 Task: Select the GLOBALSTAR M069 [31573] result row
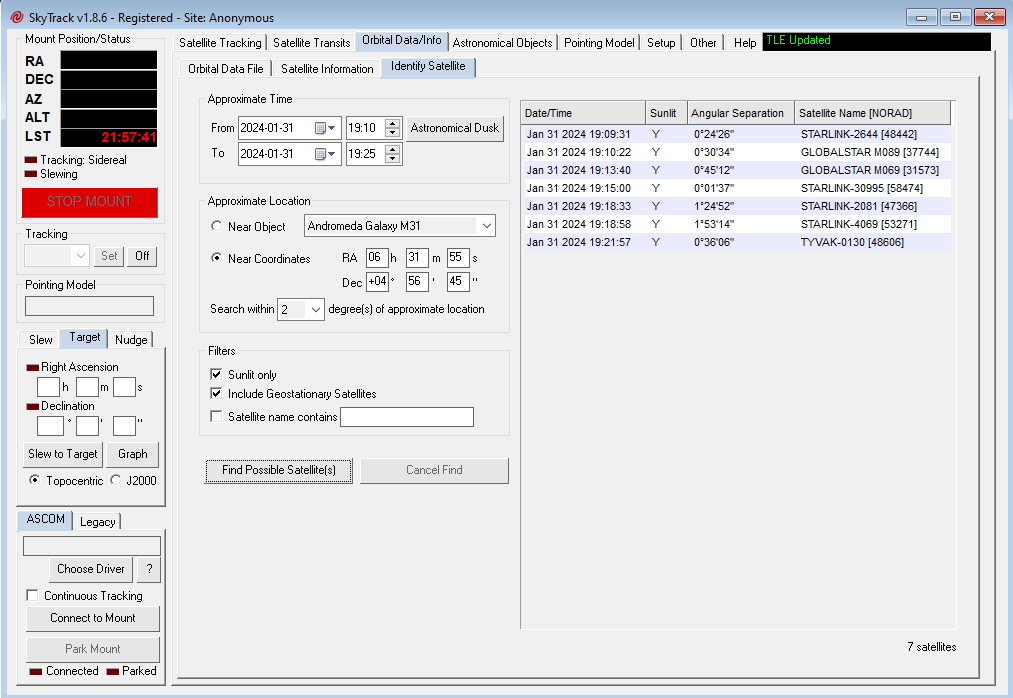[736, 171]
